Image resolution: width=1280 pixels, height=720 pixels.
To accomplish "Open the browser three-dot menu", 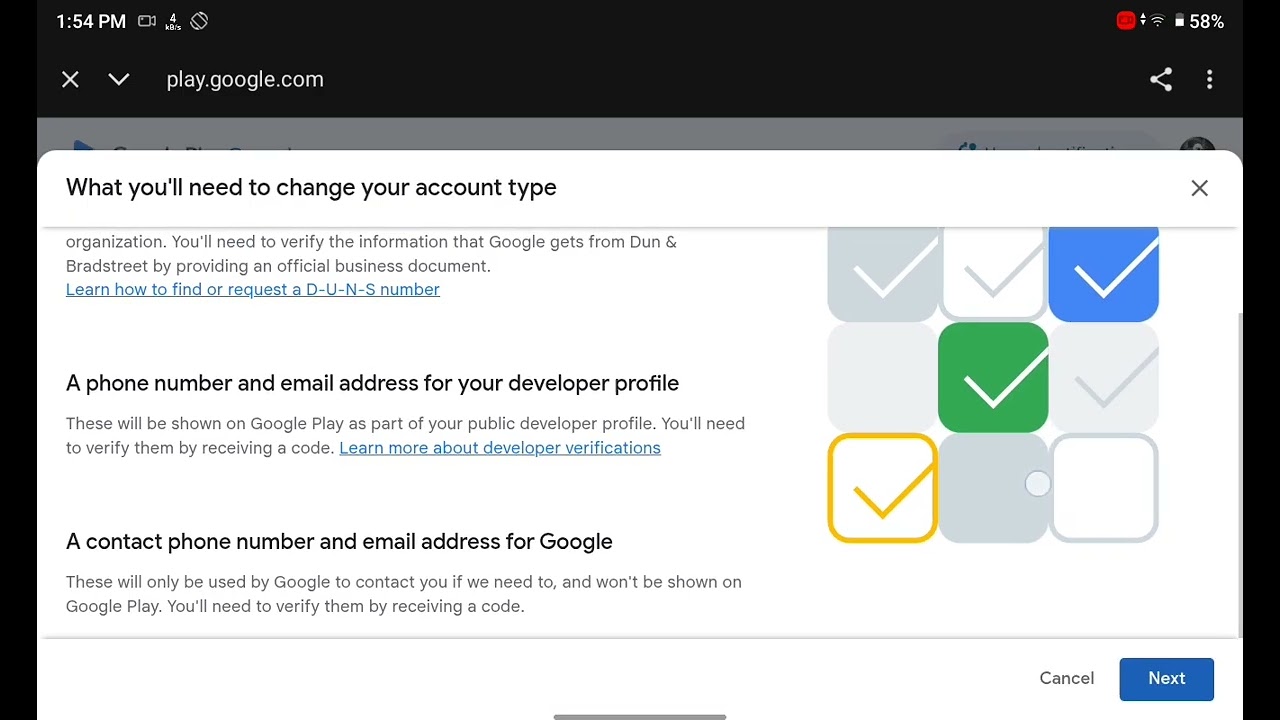I will pyautogui.click(x=1209, y=80).
